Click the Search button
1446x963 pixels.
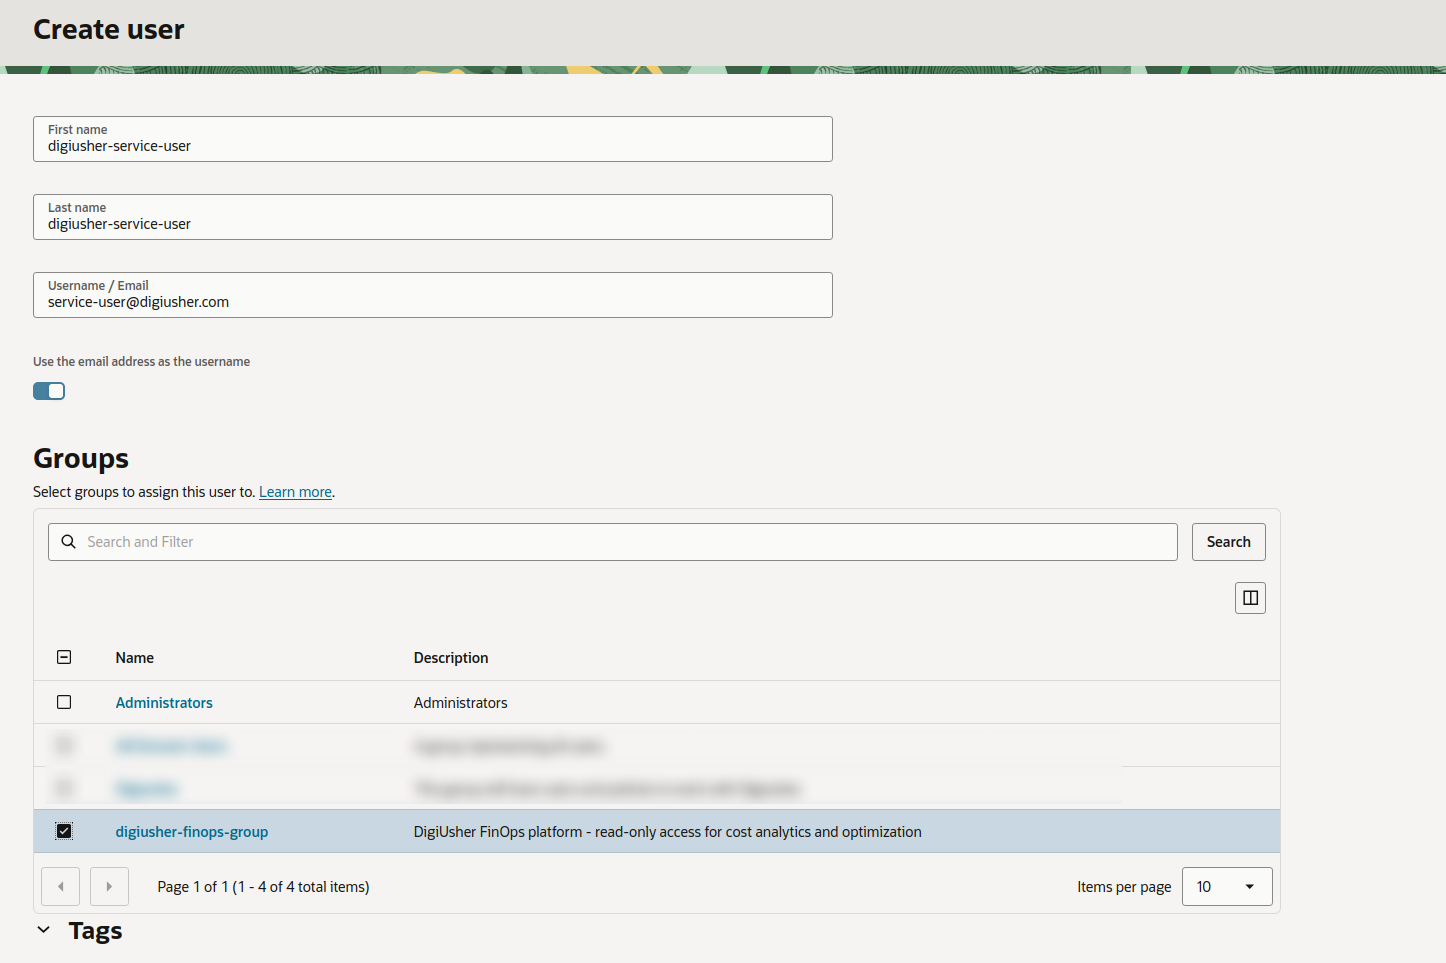1228,541
